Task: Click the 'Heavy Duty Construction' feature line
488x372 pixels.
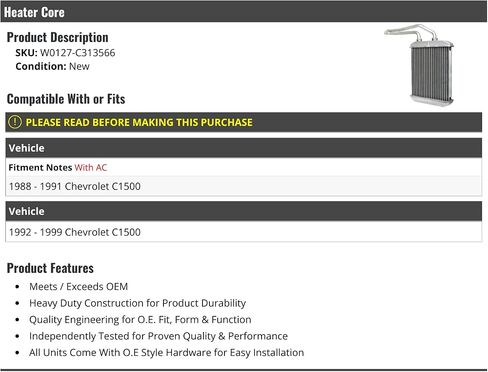Action: tap(137, 303)
